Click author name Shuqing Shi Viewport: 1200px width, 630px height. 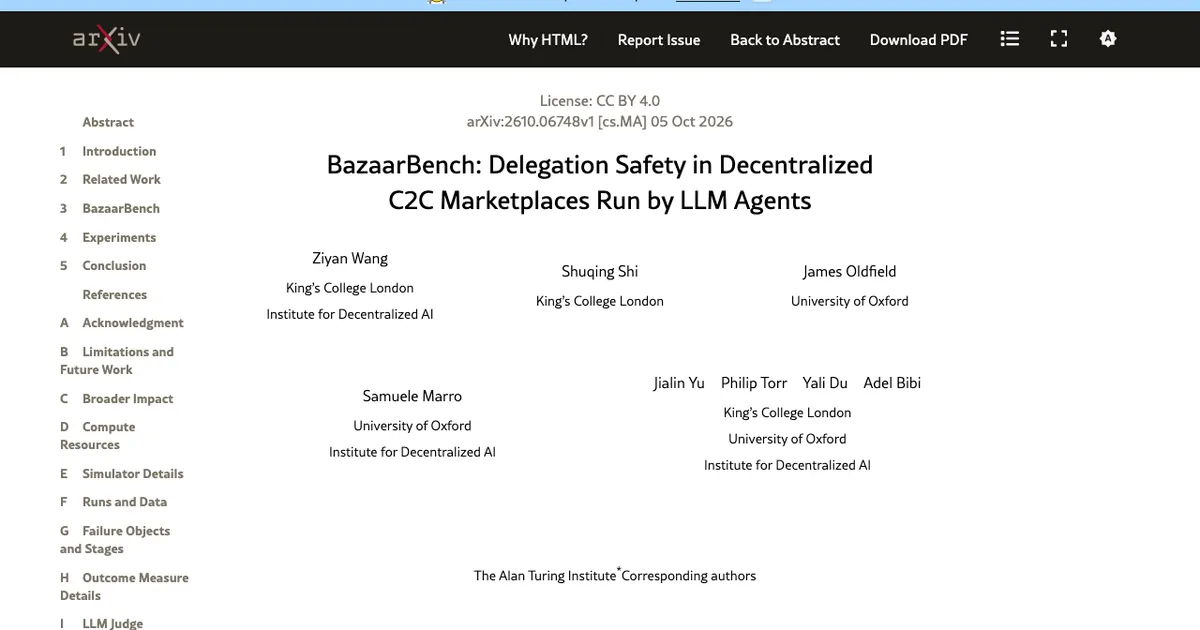click(x=600, y=271)
